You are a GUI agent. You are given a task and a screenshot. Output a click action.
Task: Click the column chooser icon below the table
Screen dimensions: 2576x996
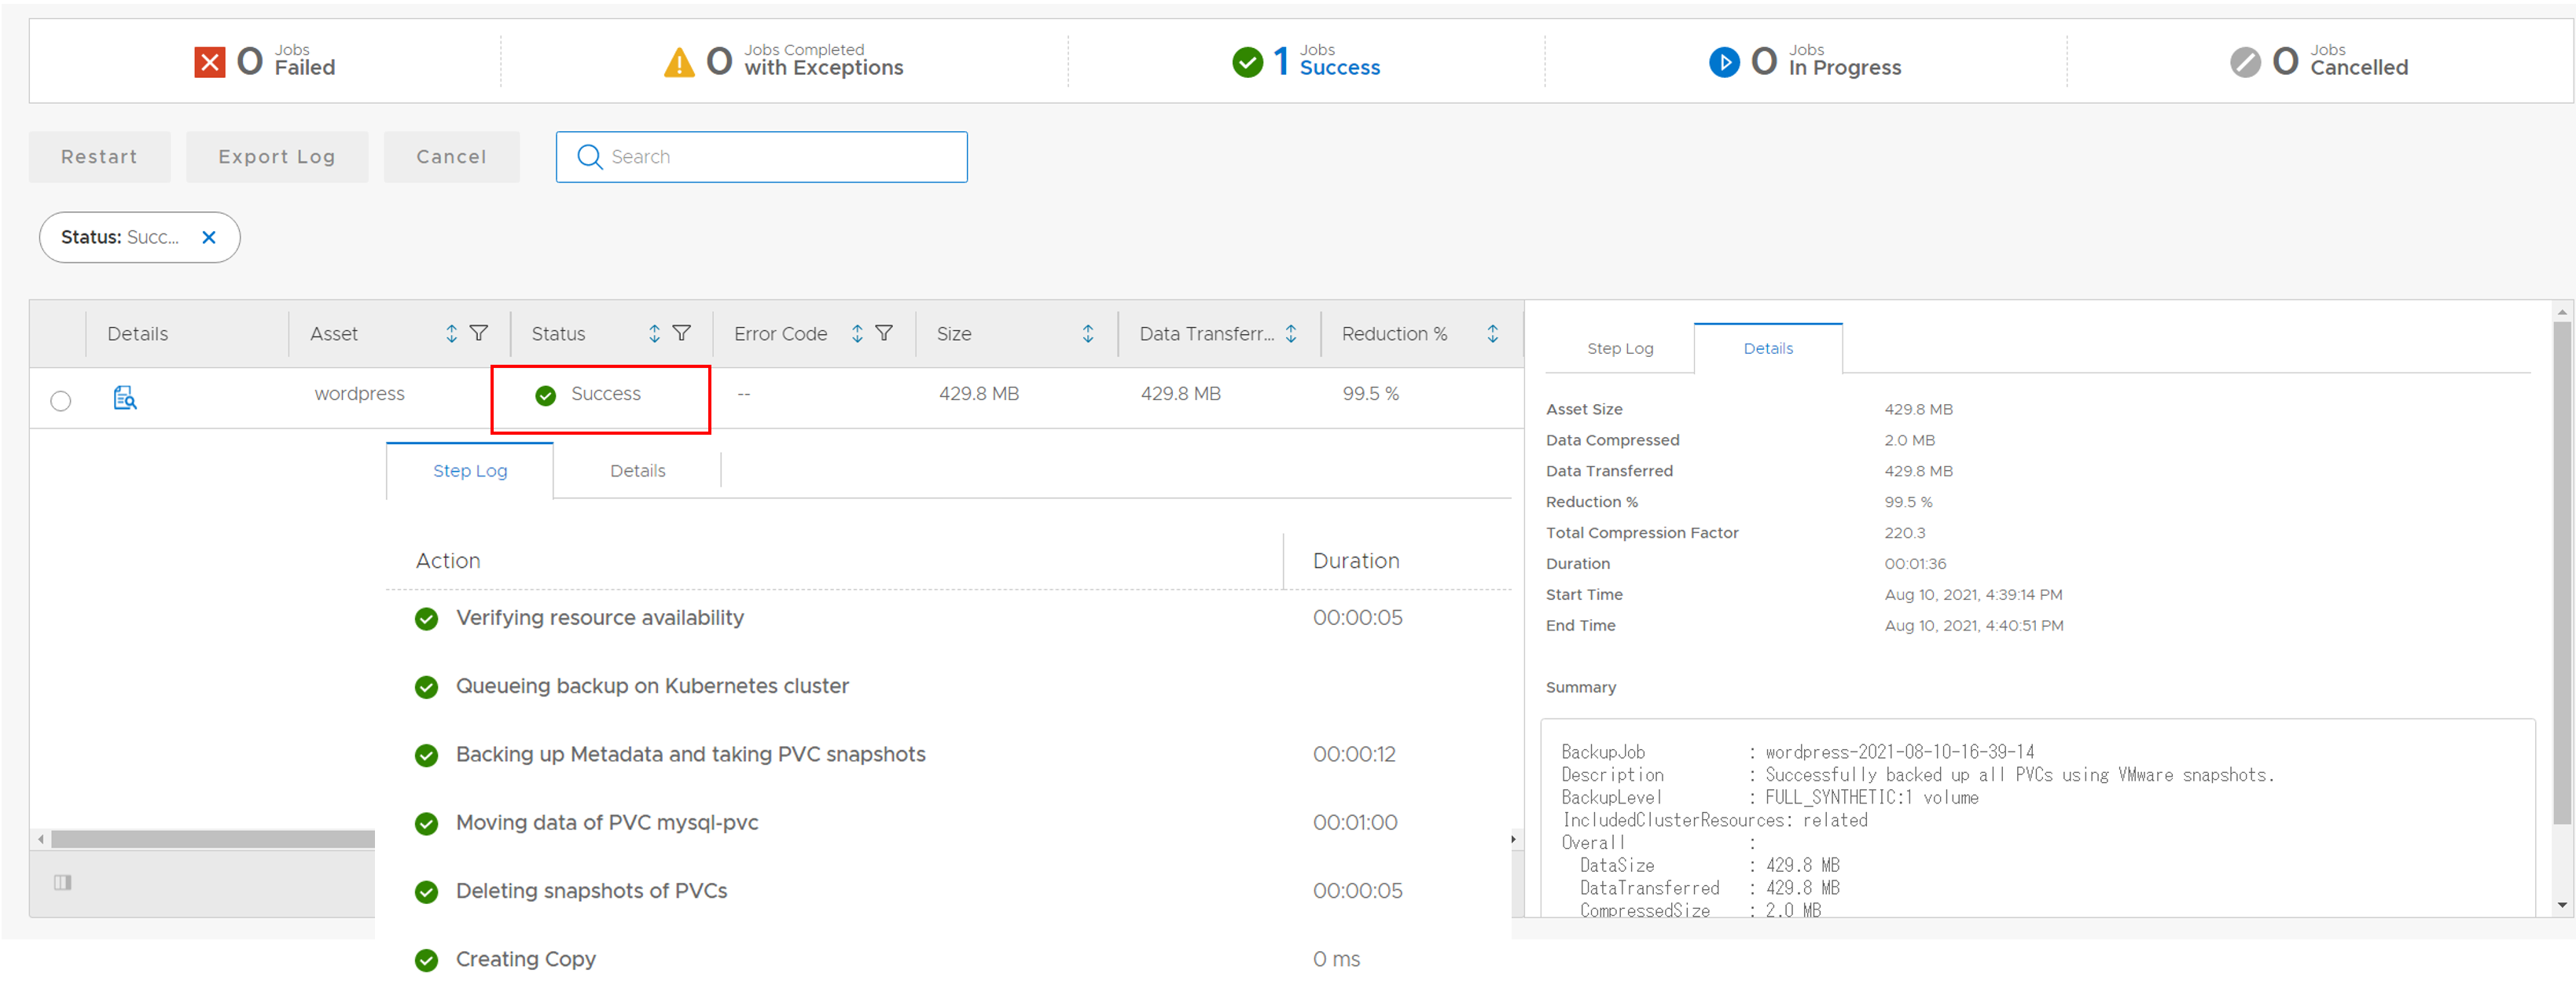pyautogui.click(x=63, y=882)
